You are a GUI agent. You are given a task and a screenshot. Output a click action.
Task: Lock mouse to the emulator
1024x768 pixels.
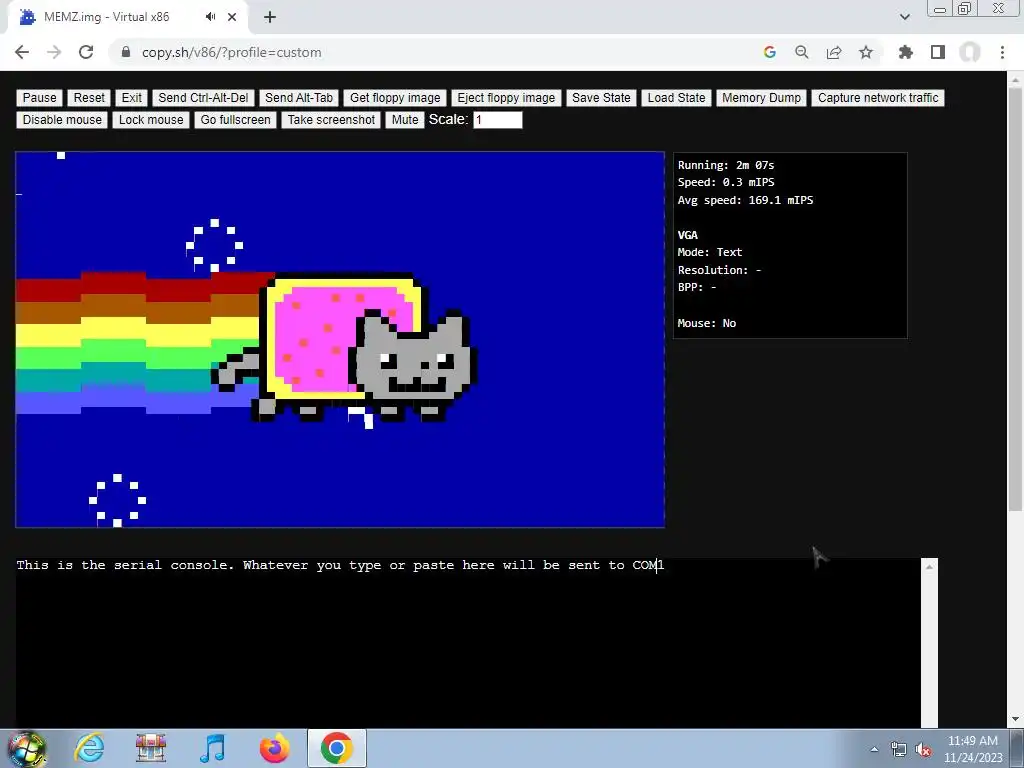click(151, 120)
